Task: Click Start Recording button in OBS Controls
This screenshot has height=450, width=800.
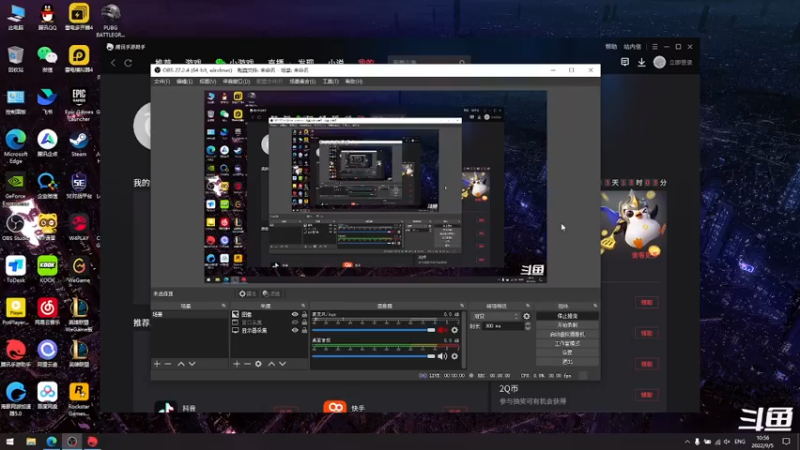Action: 567,325
